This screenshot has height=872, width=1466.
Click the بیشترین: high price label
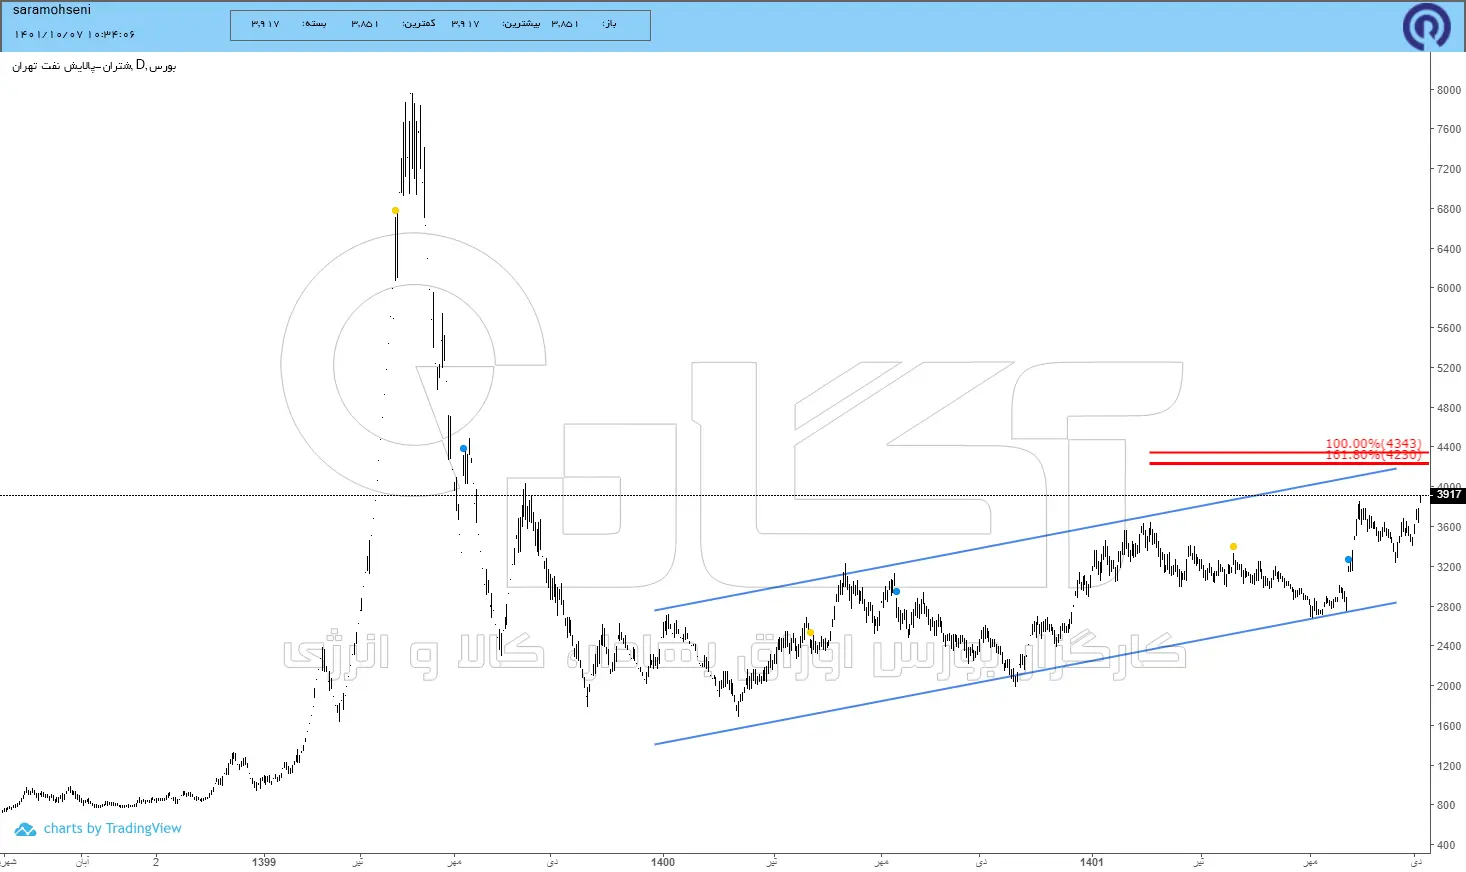click(521, 24)
